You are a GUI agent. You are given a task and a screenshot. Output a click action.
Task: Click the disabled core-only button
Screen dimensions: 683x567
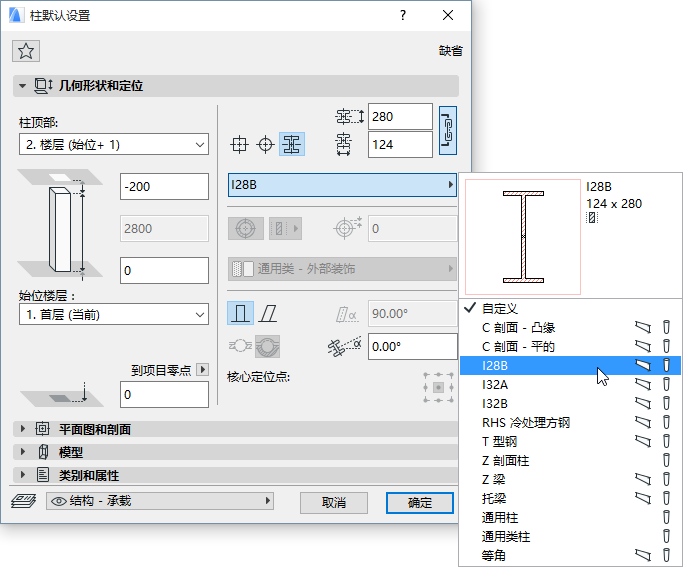[x=246, y=228]
